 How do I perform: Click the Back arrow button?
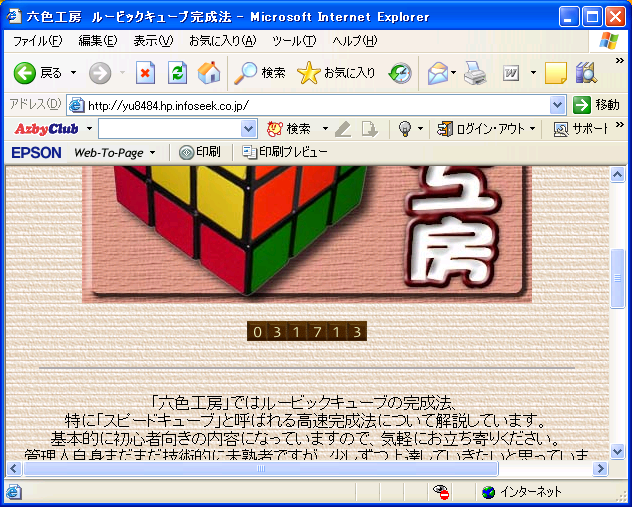click(26, 73)
